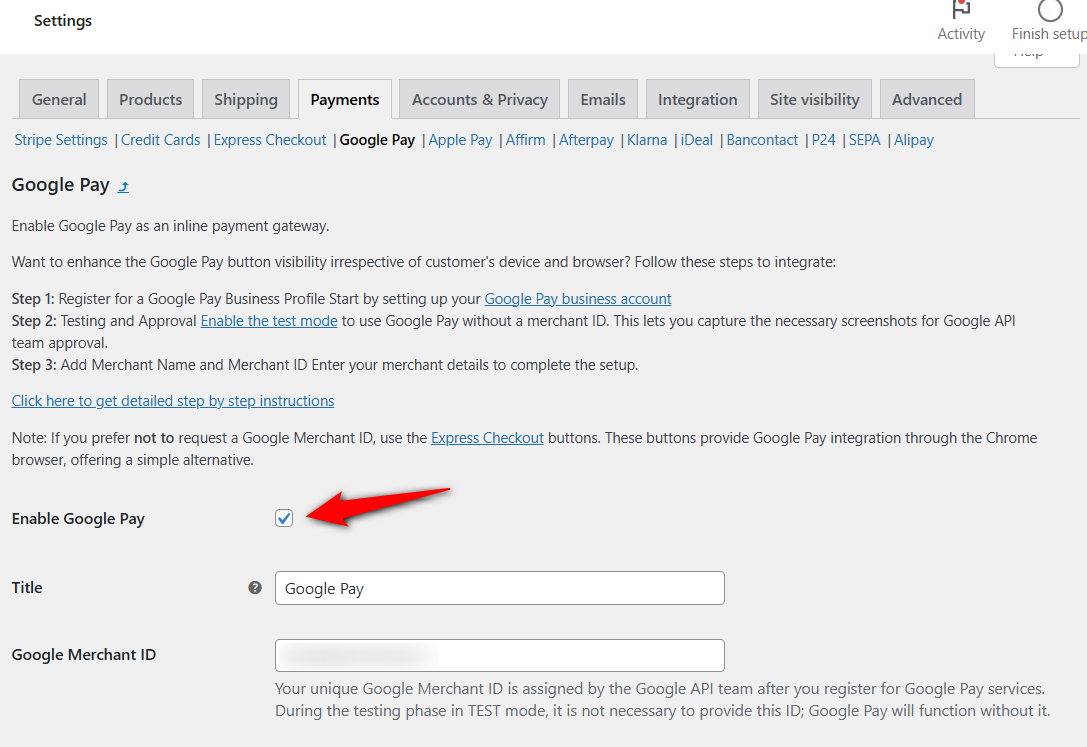Select the Advanced tab

(926, 99)
